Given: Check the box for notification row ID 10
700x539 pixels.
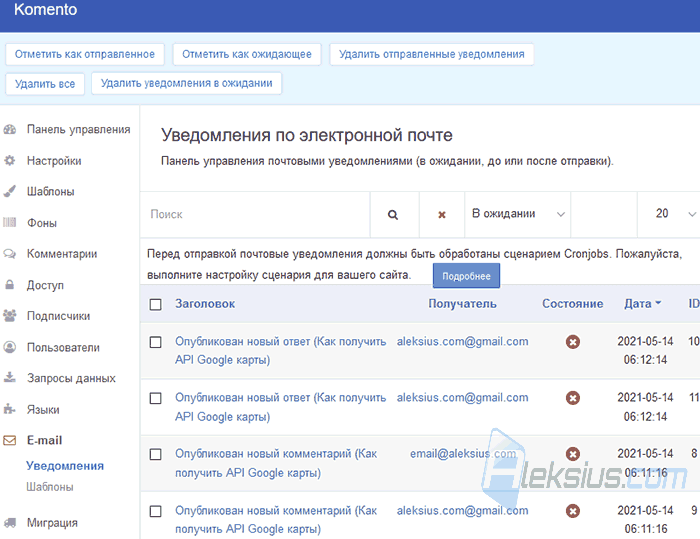Looking at the screenshot, I should tap(155, 342).
